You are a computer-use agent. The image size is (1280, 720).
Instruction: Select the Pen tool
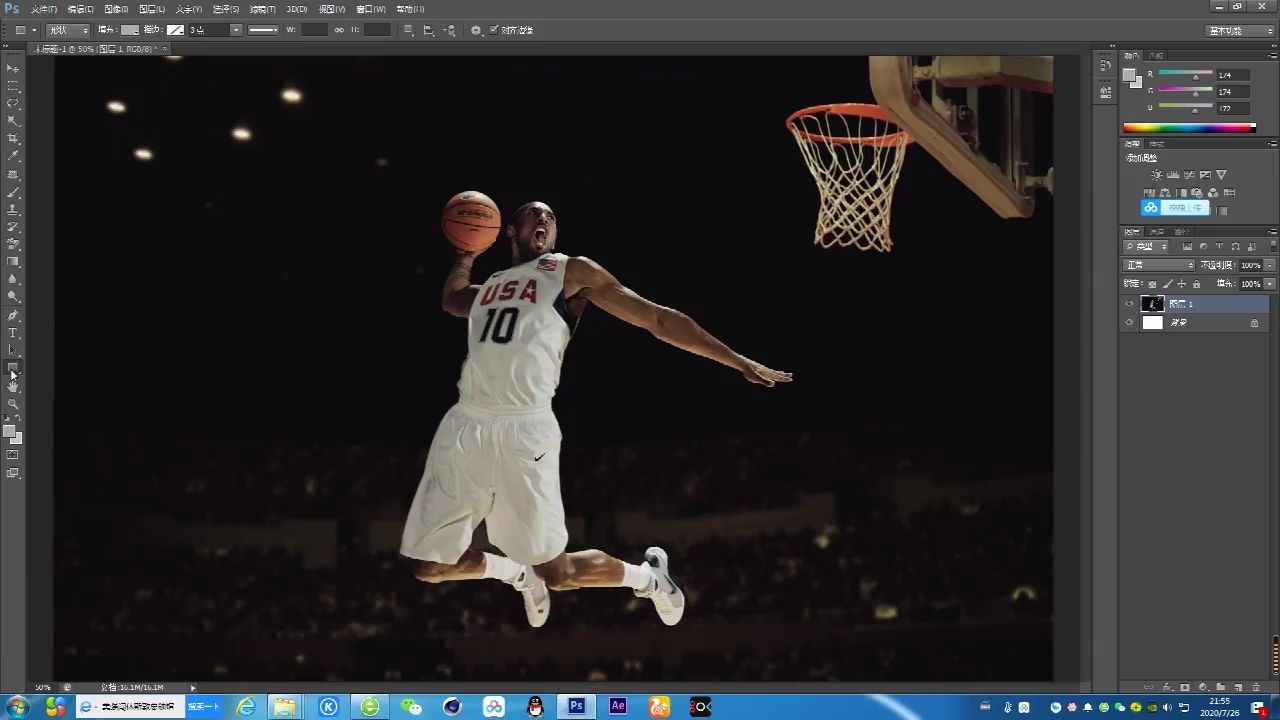click(x=13, y=315)
